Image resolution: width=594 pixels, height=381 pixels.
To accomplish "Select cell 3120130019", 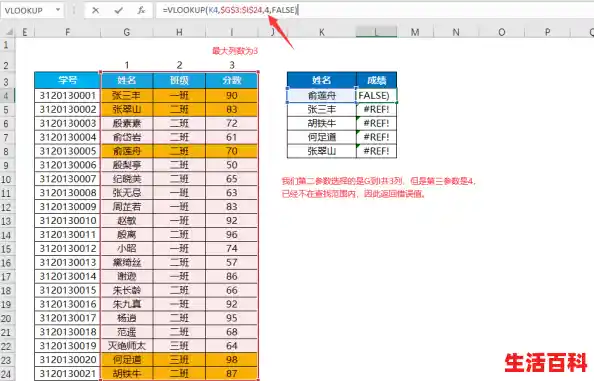I will 67,346.
